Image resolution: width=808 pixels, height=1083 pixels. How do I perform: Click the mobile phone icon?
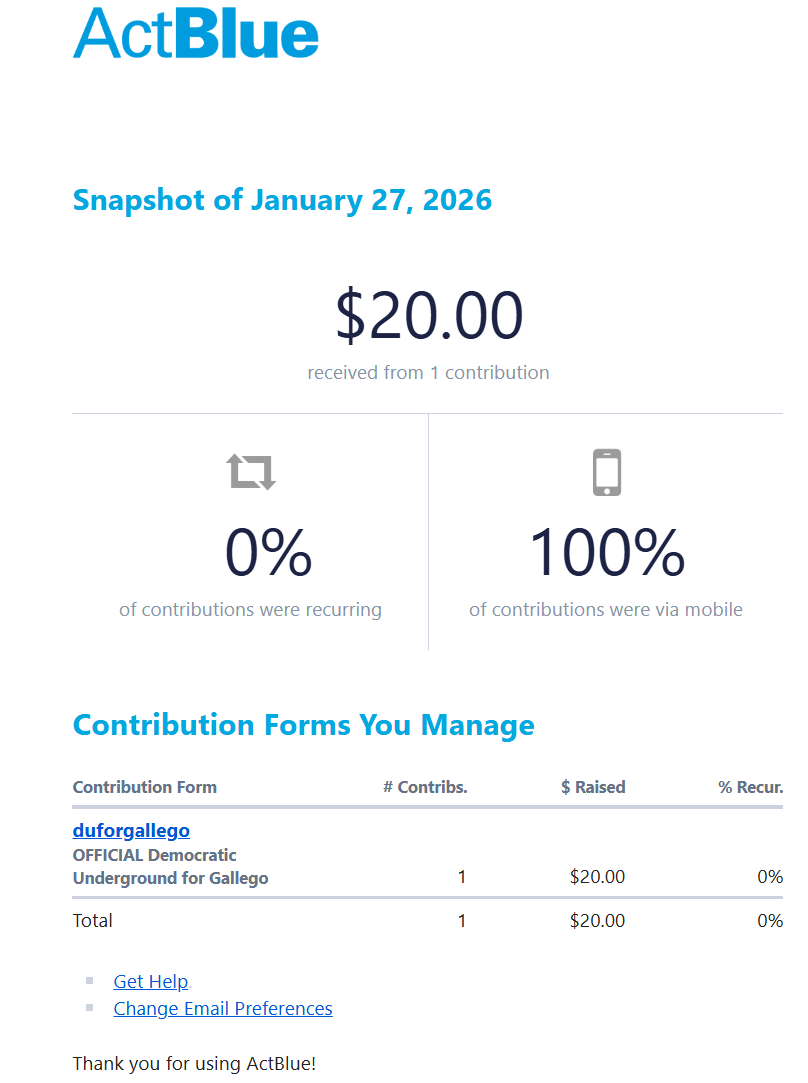click(606, 472)
